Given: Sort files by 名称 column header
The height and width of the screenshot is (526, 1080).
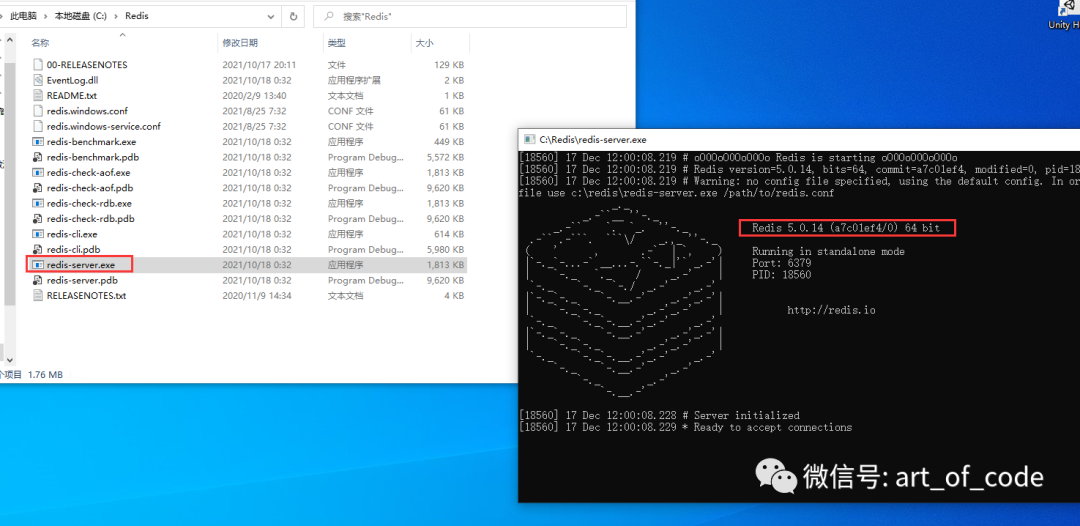Looking at the screenshot, I should 40,43.
